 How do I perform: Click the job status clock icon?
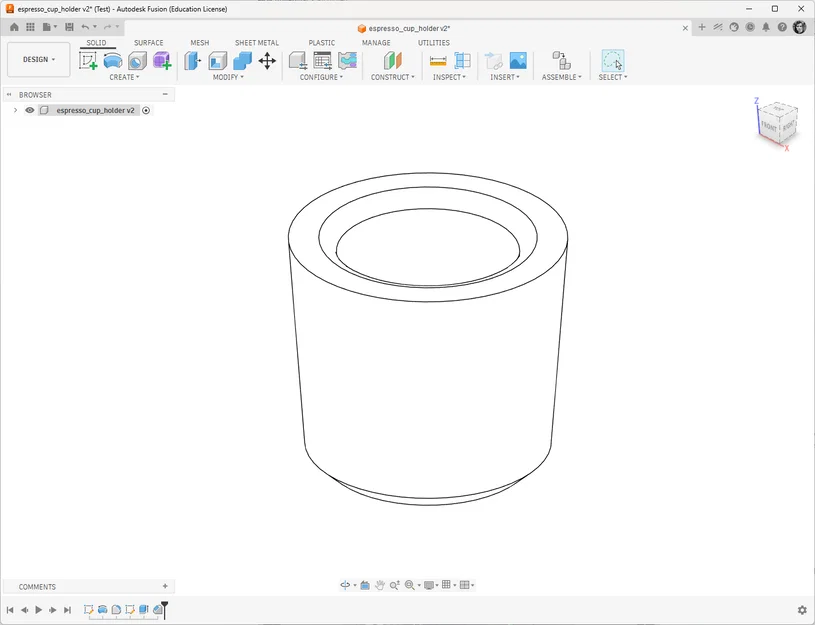[750, 27]
